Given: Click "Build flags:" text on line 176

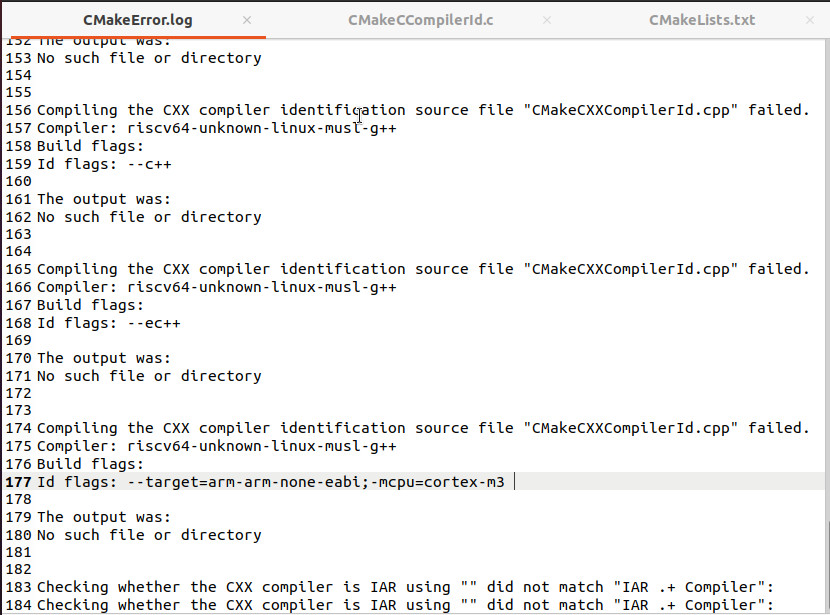Looking at the screenshot, I should (x=90, y=464).
